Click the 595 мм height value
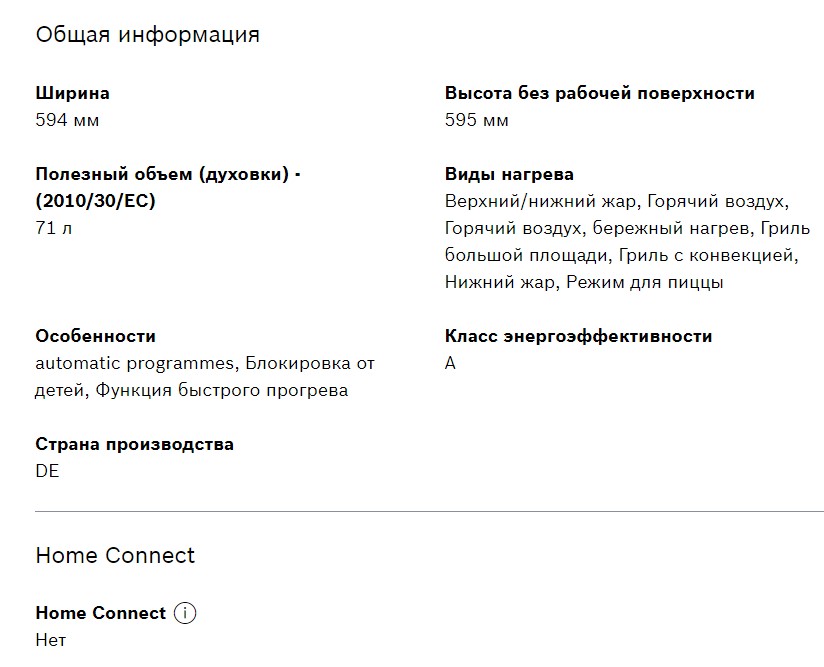824x667 pixels. pyautogui.click(x=476, y=120)
